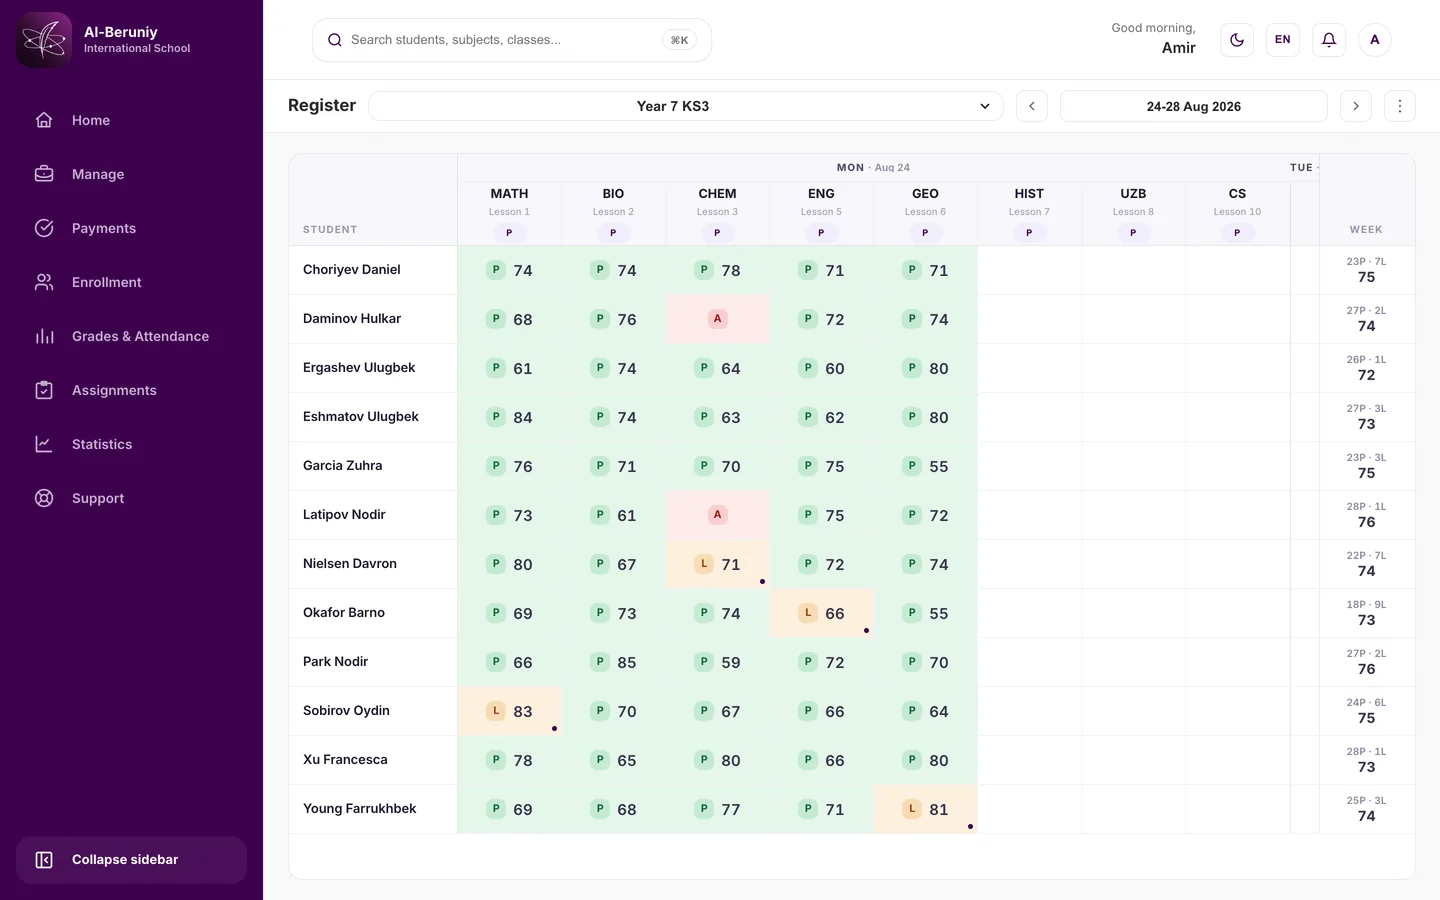Open student Choriyev Daniel
1440x900 pixels.
click(x=352, y=270)
